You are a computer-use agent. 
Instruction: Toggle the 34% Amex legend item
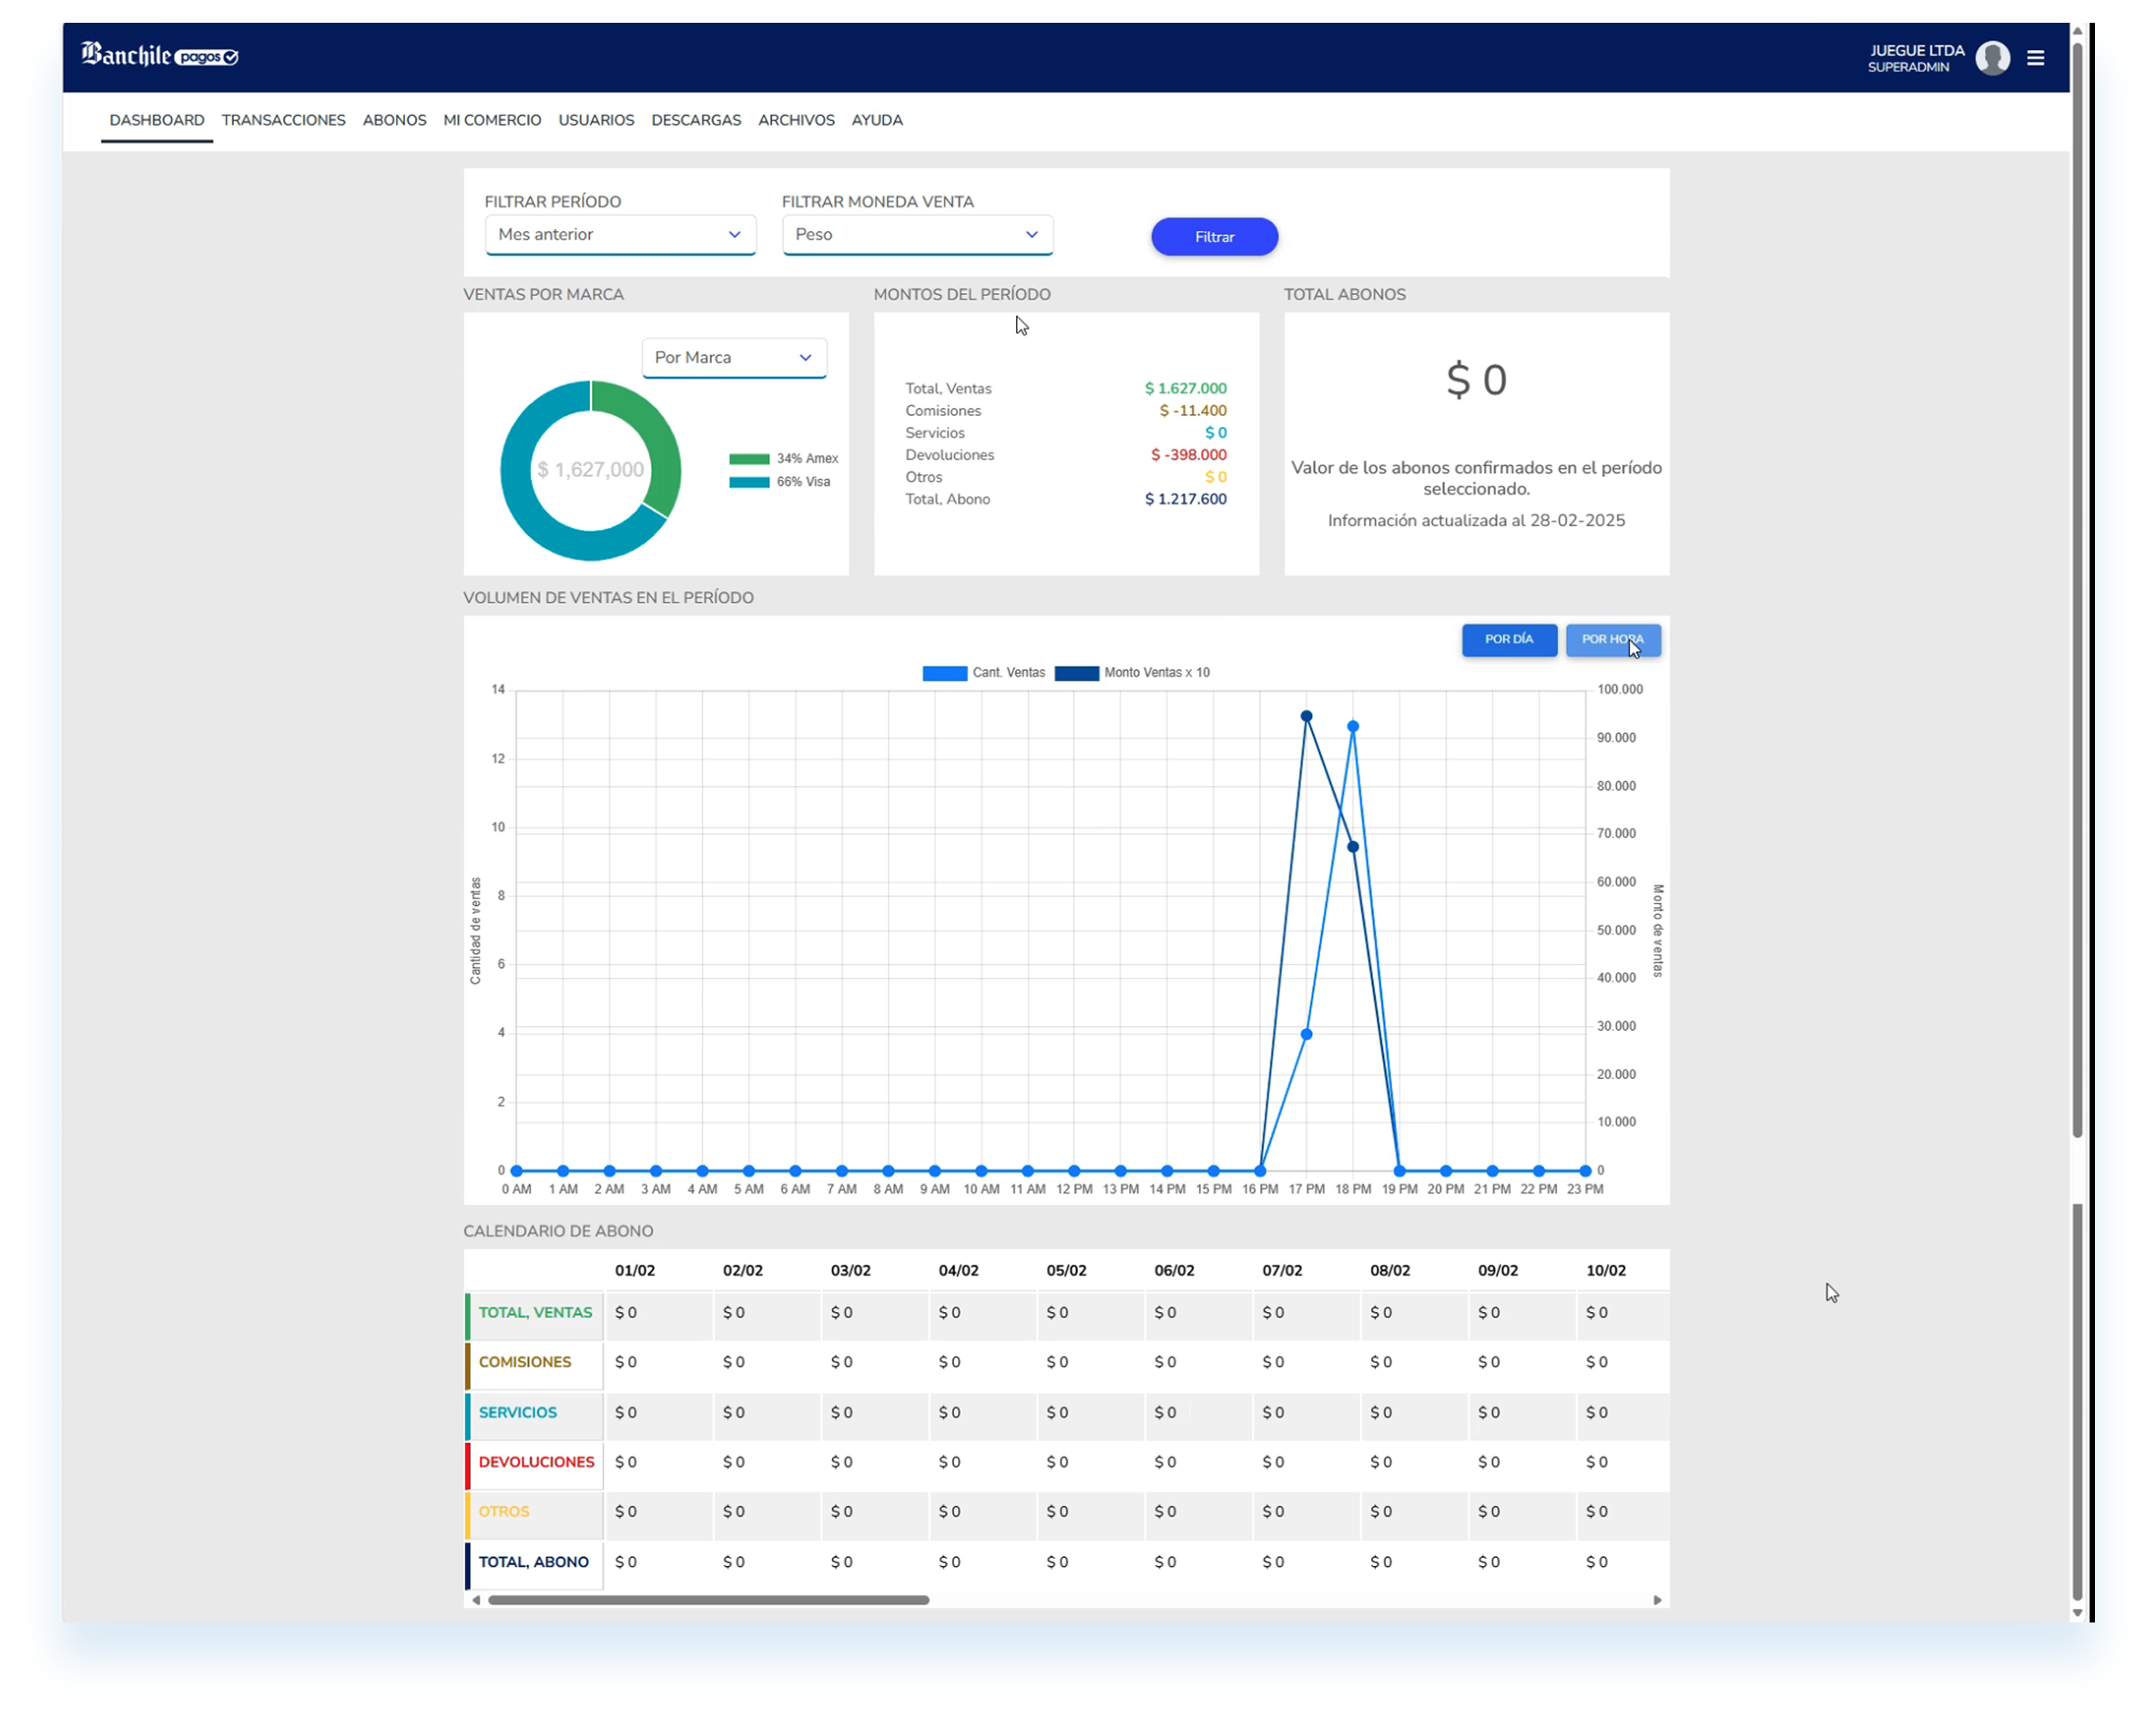[x=784, y=459]
